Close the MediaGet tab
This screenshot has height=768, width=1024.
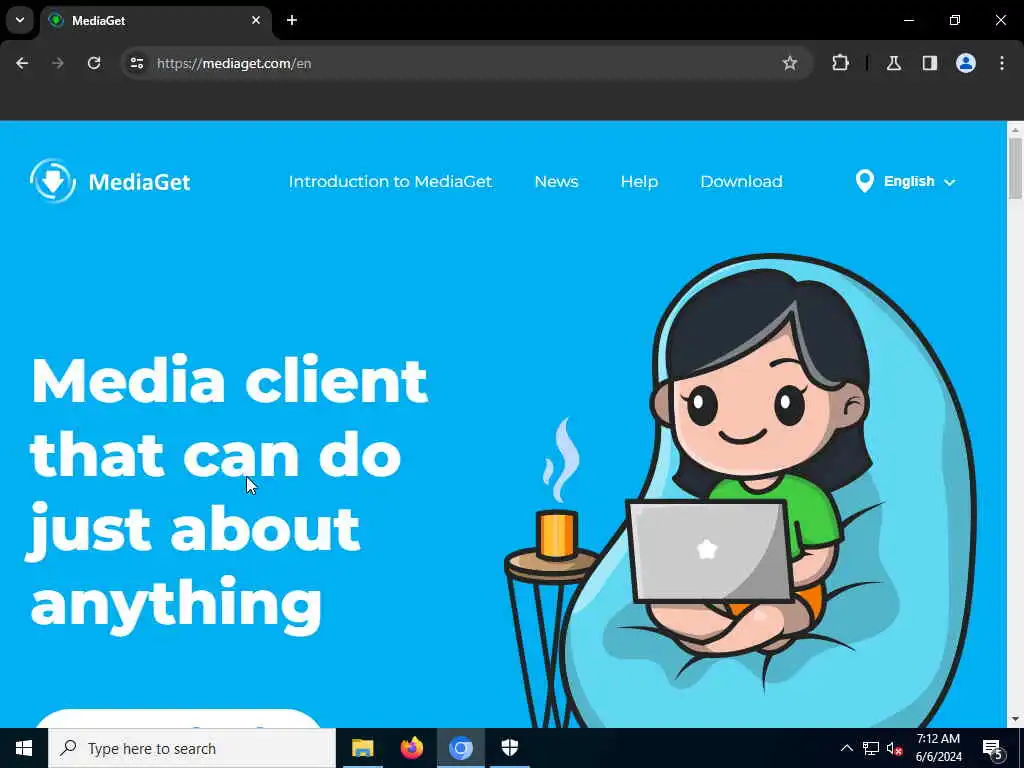pyautogui.click(x=256, y=20)
